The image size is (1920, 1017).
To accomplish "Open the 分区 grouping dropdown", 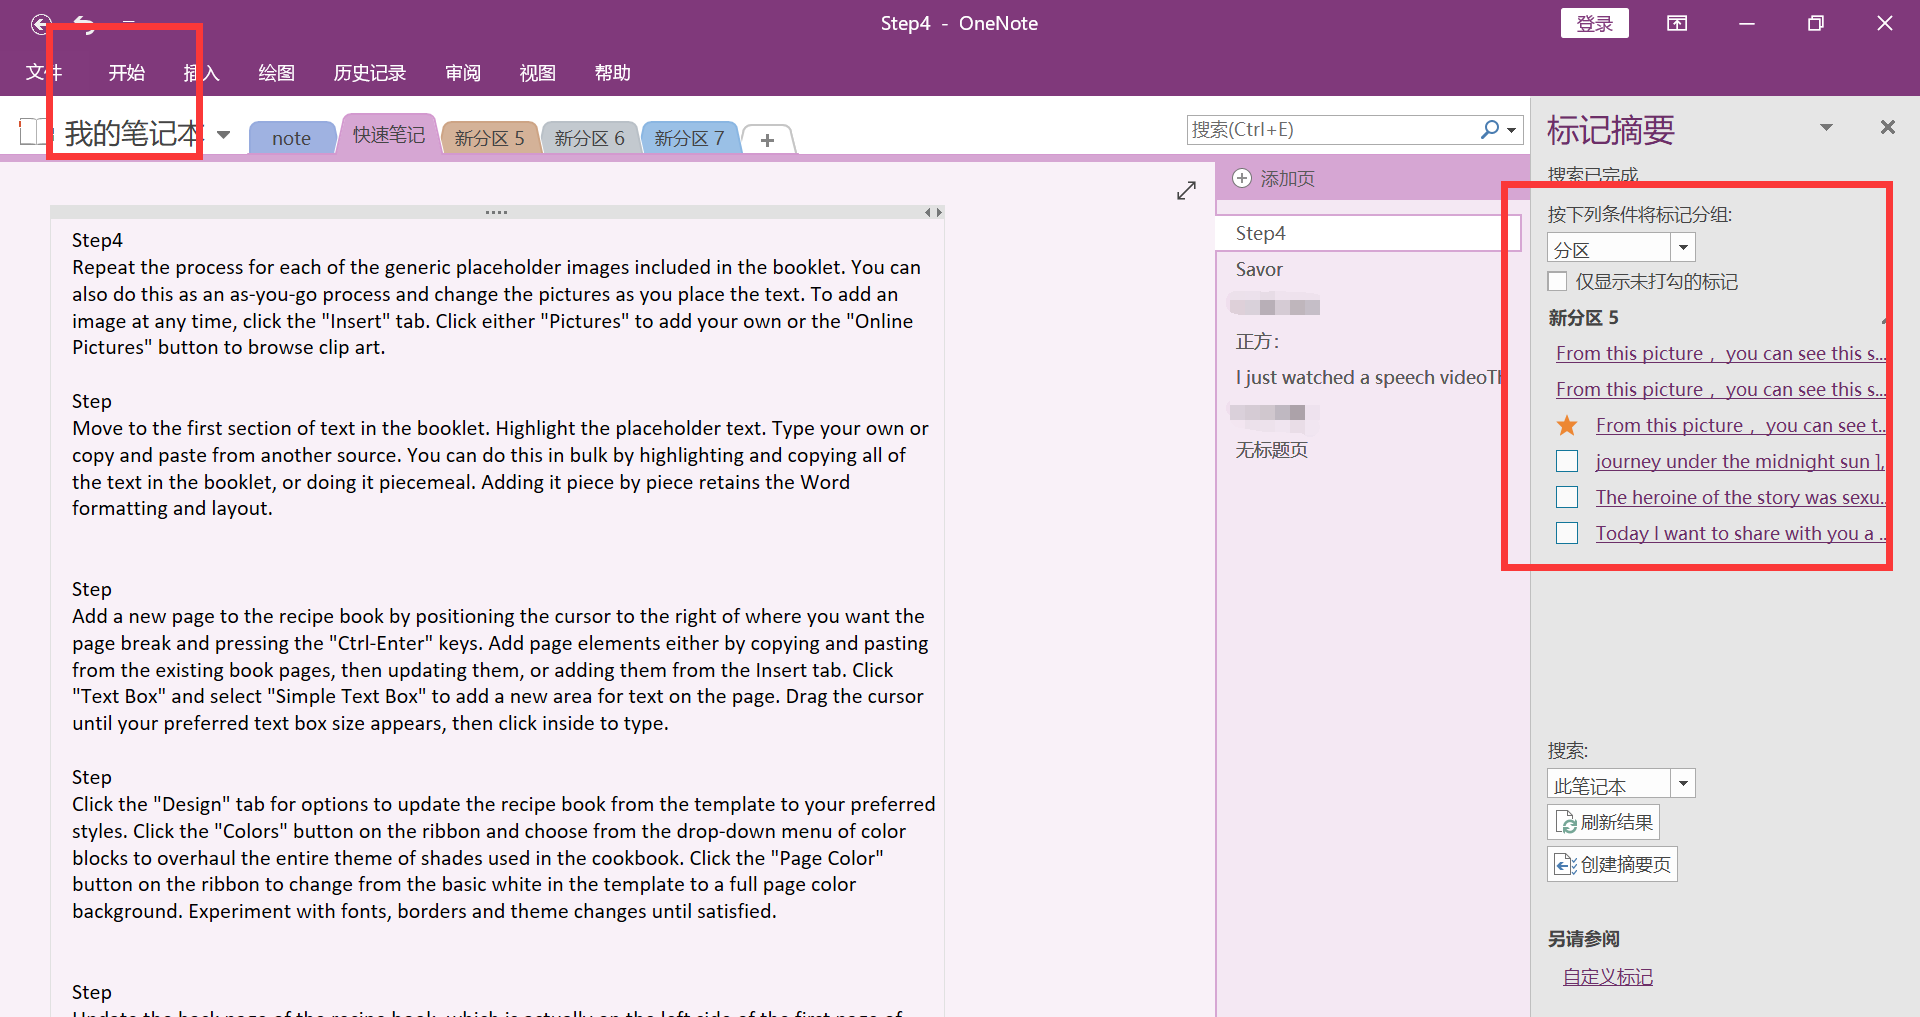I will (1683, 247).
